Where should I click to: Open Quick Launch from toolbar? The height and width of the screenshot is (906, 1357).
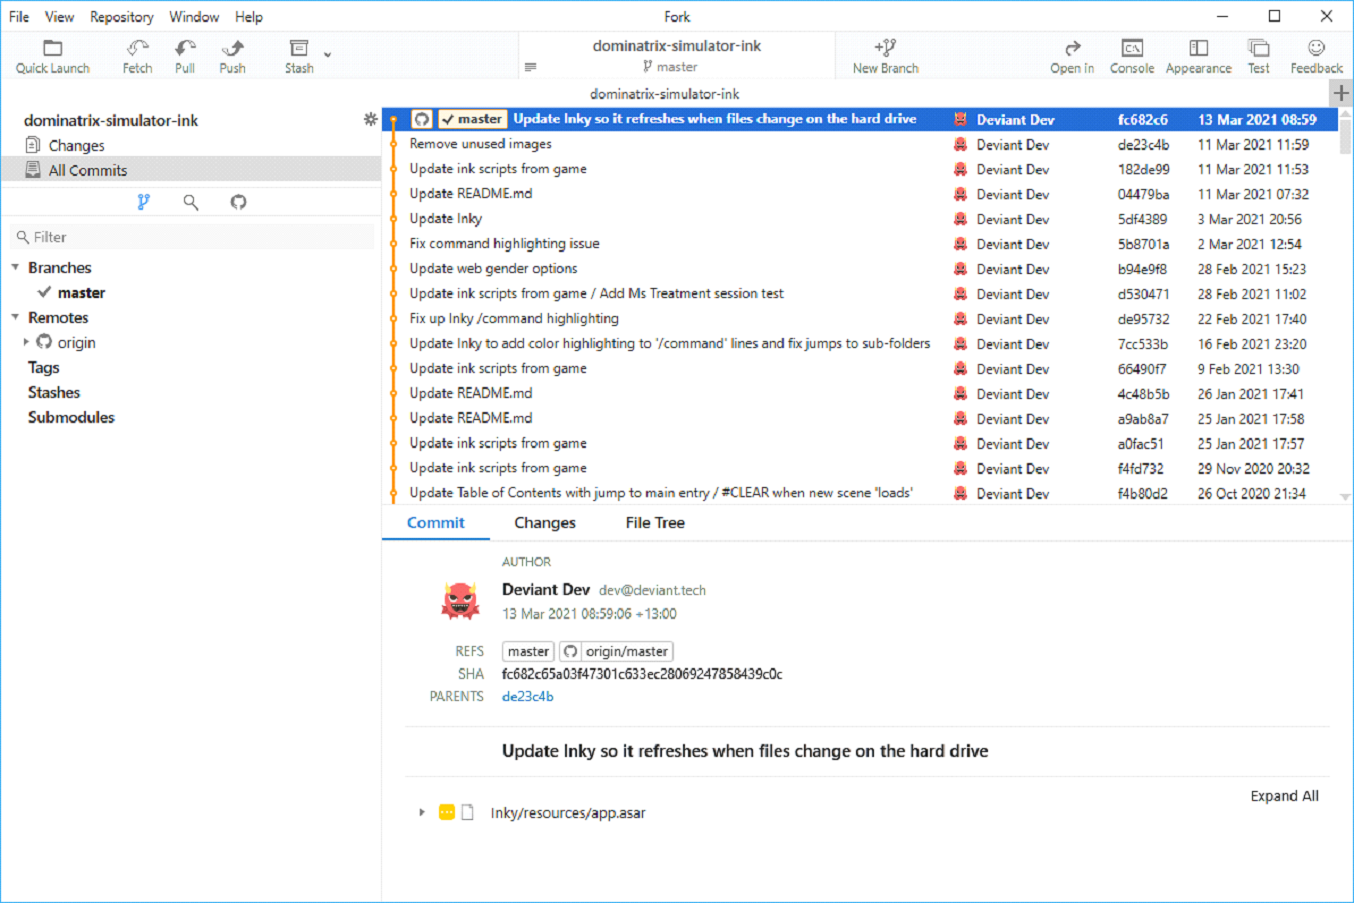(x=53, y=57)
